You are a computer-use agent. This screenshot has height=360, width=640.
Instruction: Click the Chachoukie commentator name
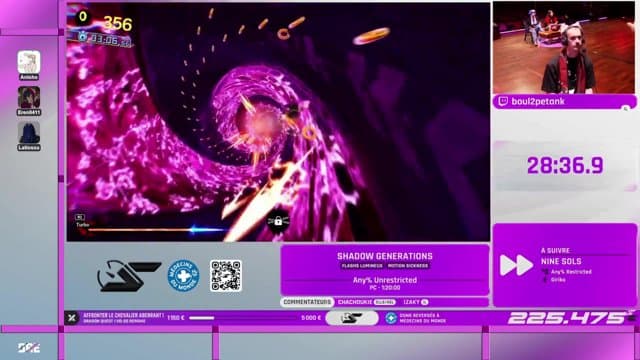coord(355,302)
